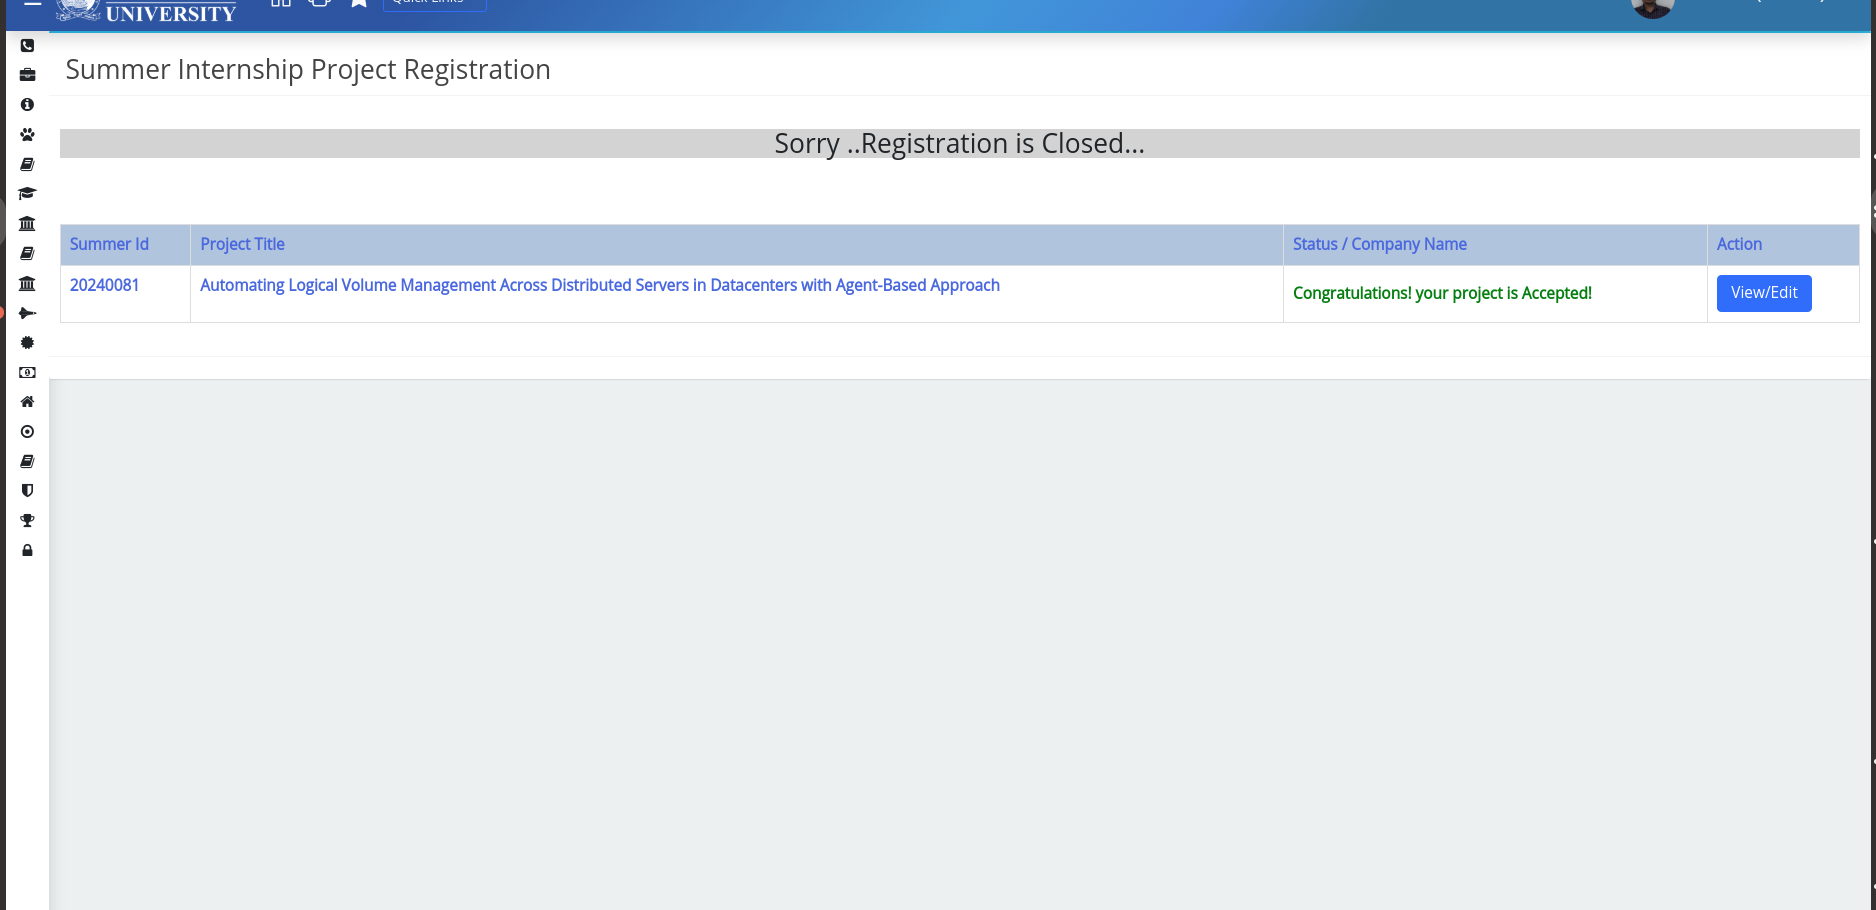Open the home icon in the sidebar
The image size is (1876, 910).
click(27, 402)
